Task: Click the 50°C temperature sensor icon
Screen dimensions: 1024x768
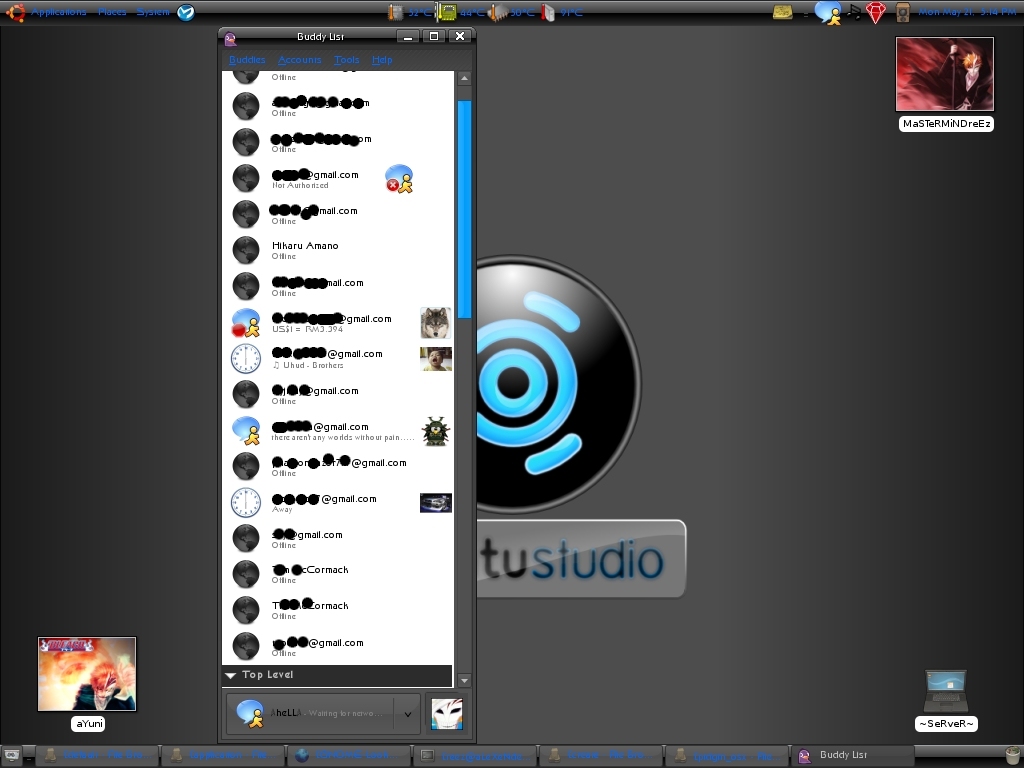Action: (x=499, y=12)
